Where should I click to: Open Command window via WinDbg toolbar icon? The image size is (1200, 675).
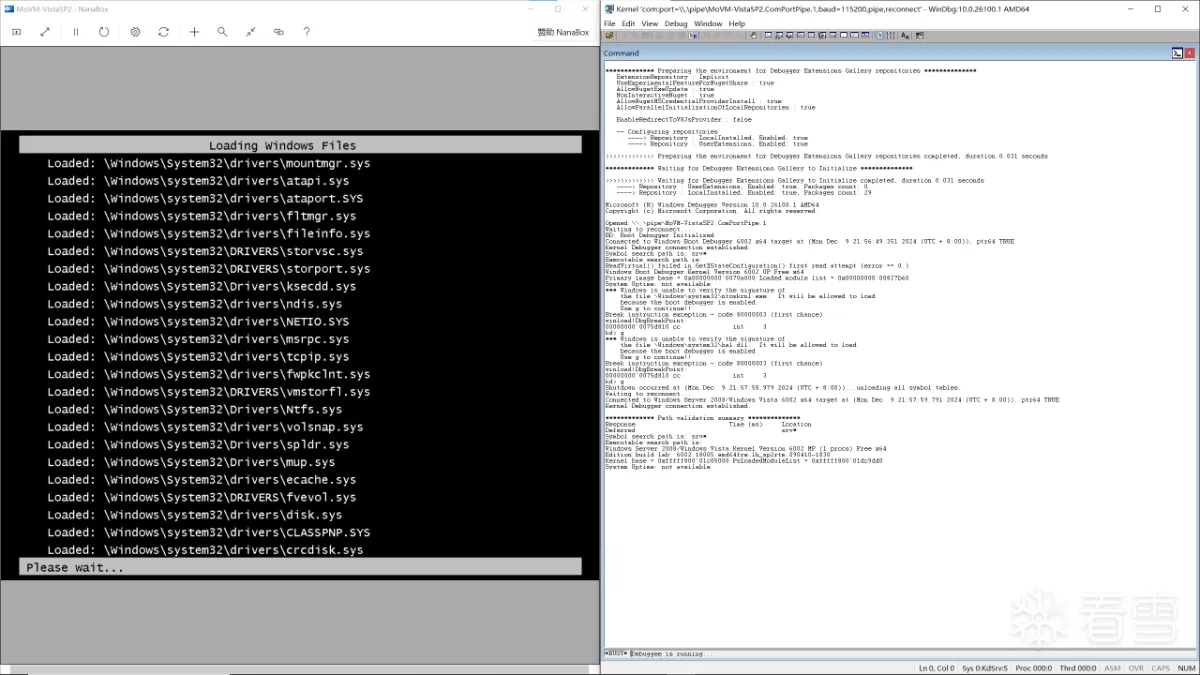coord(769,35)
